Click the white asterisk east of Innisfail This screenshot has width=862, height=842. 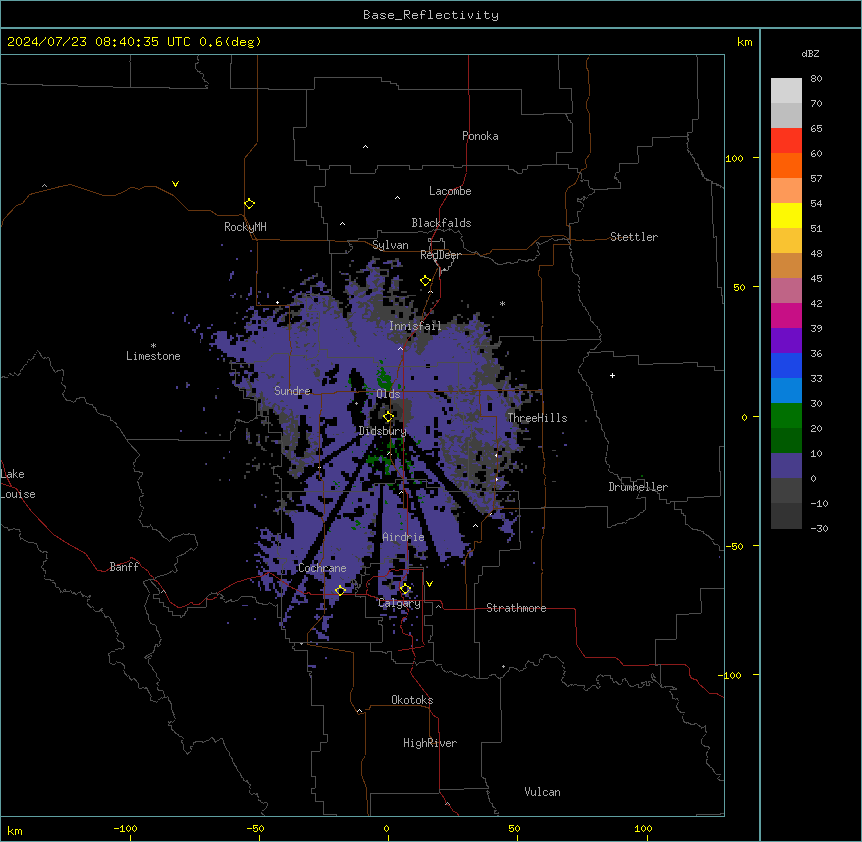click(502, 303)
